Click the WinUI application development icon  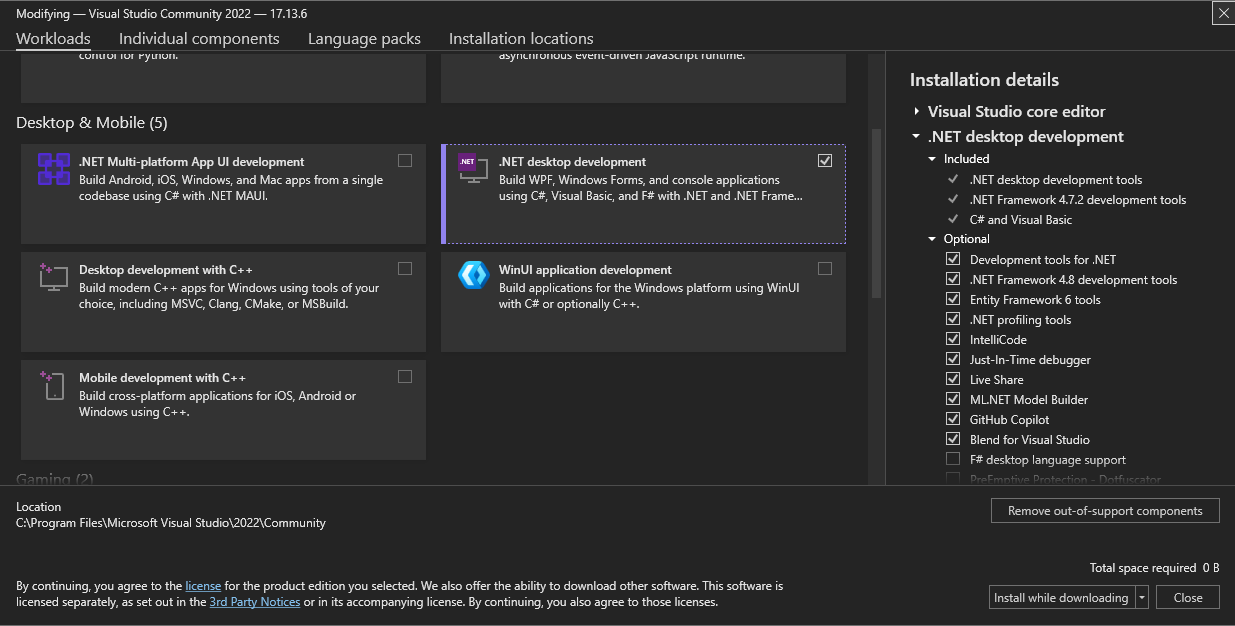point(473,275)
